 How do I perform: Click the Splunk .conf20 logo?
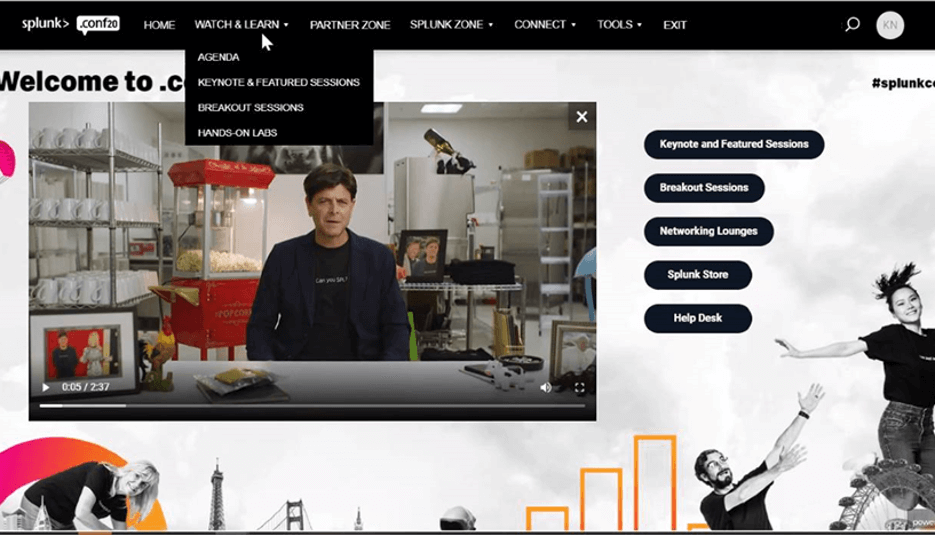tap(71, 24)
